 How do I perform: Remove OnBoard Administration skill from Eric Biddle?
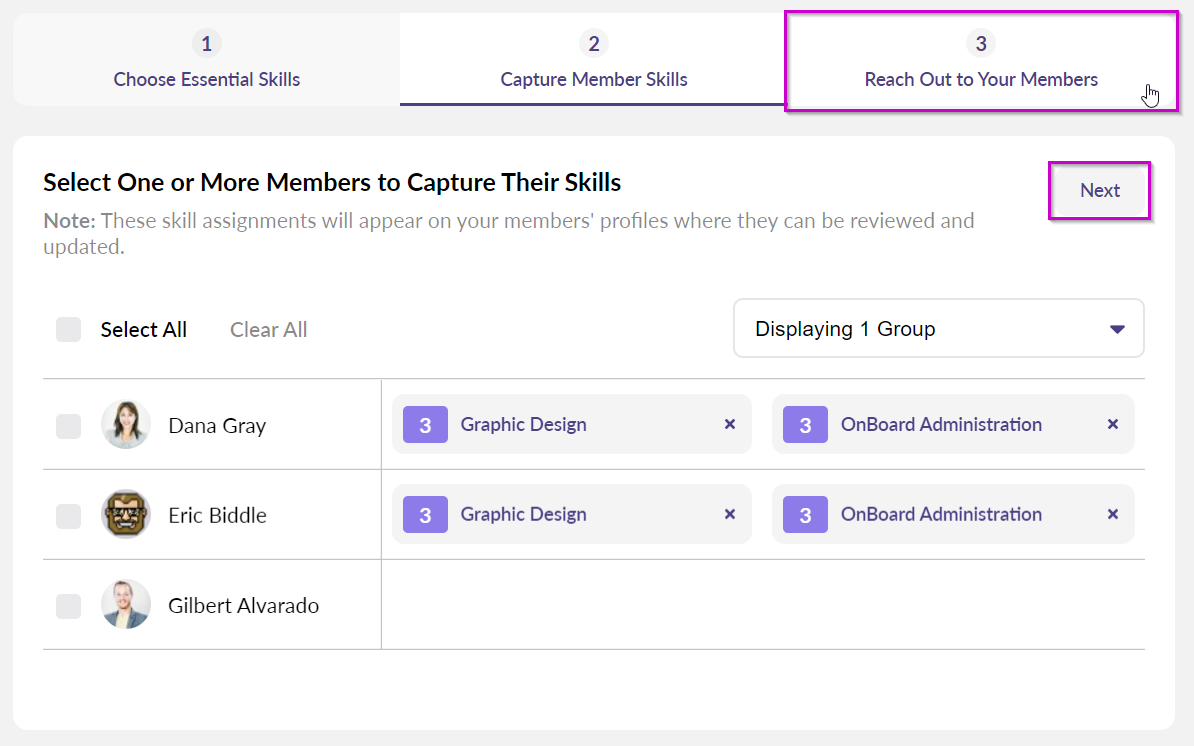click(1112, 514)
